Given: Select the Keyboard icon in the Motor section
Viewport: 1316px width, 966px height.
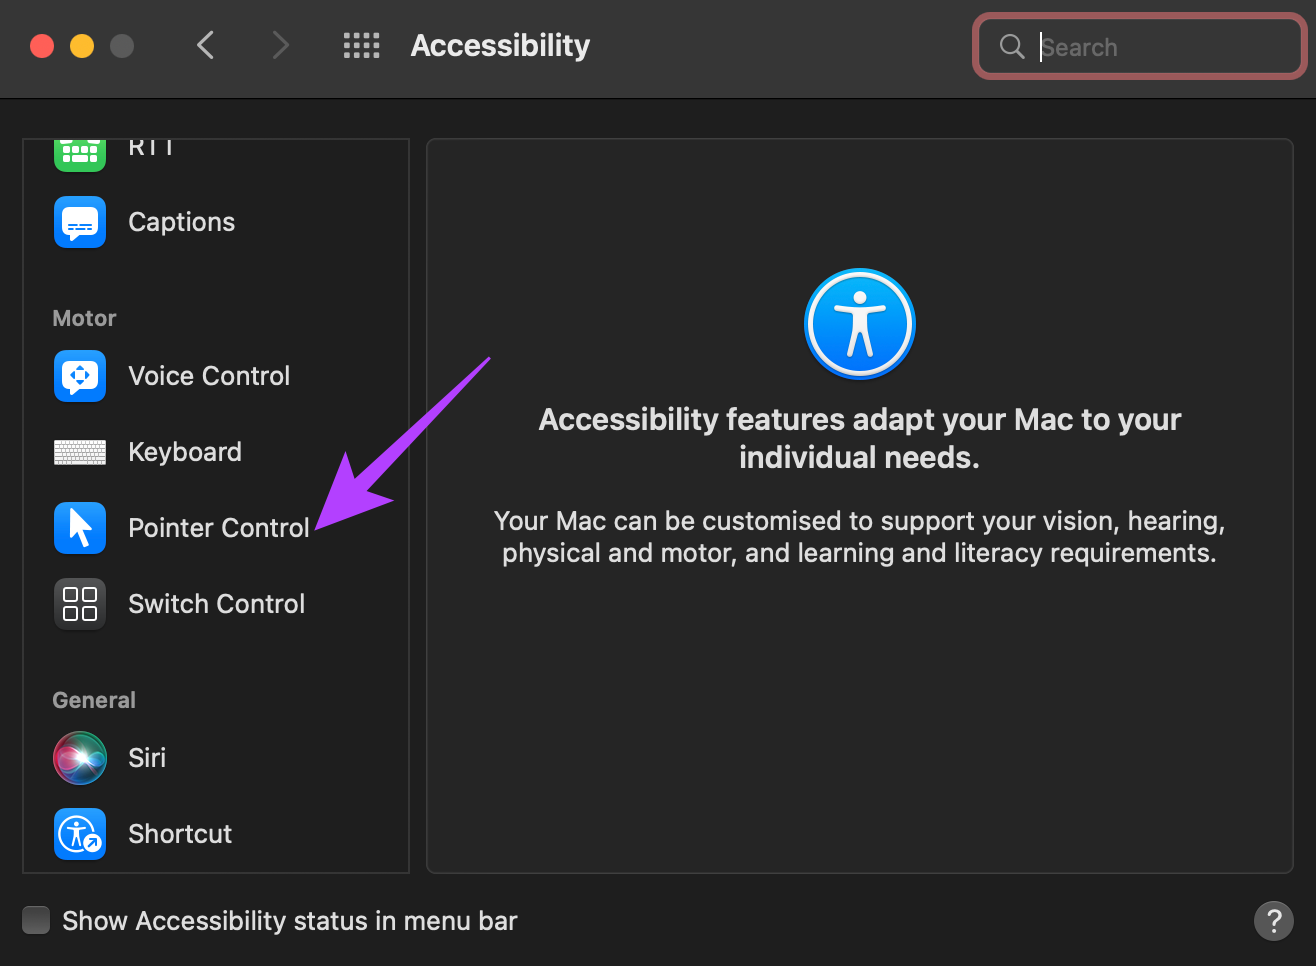Looking at the screenshot, I should [80, 452].
